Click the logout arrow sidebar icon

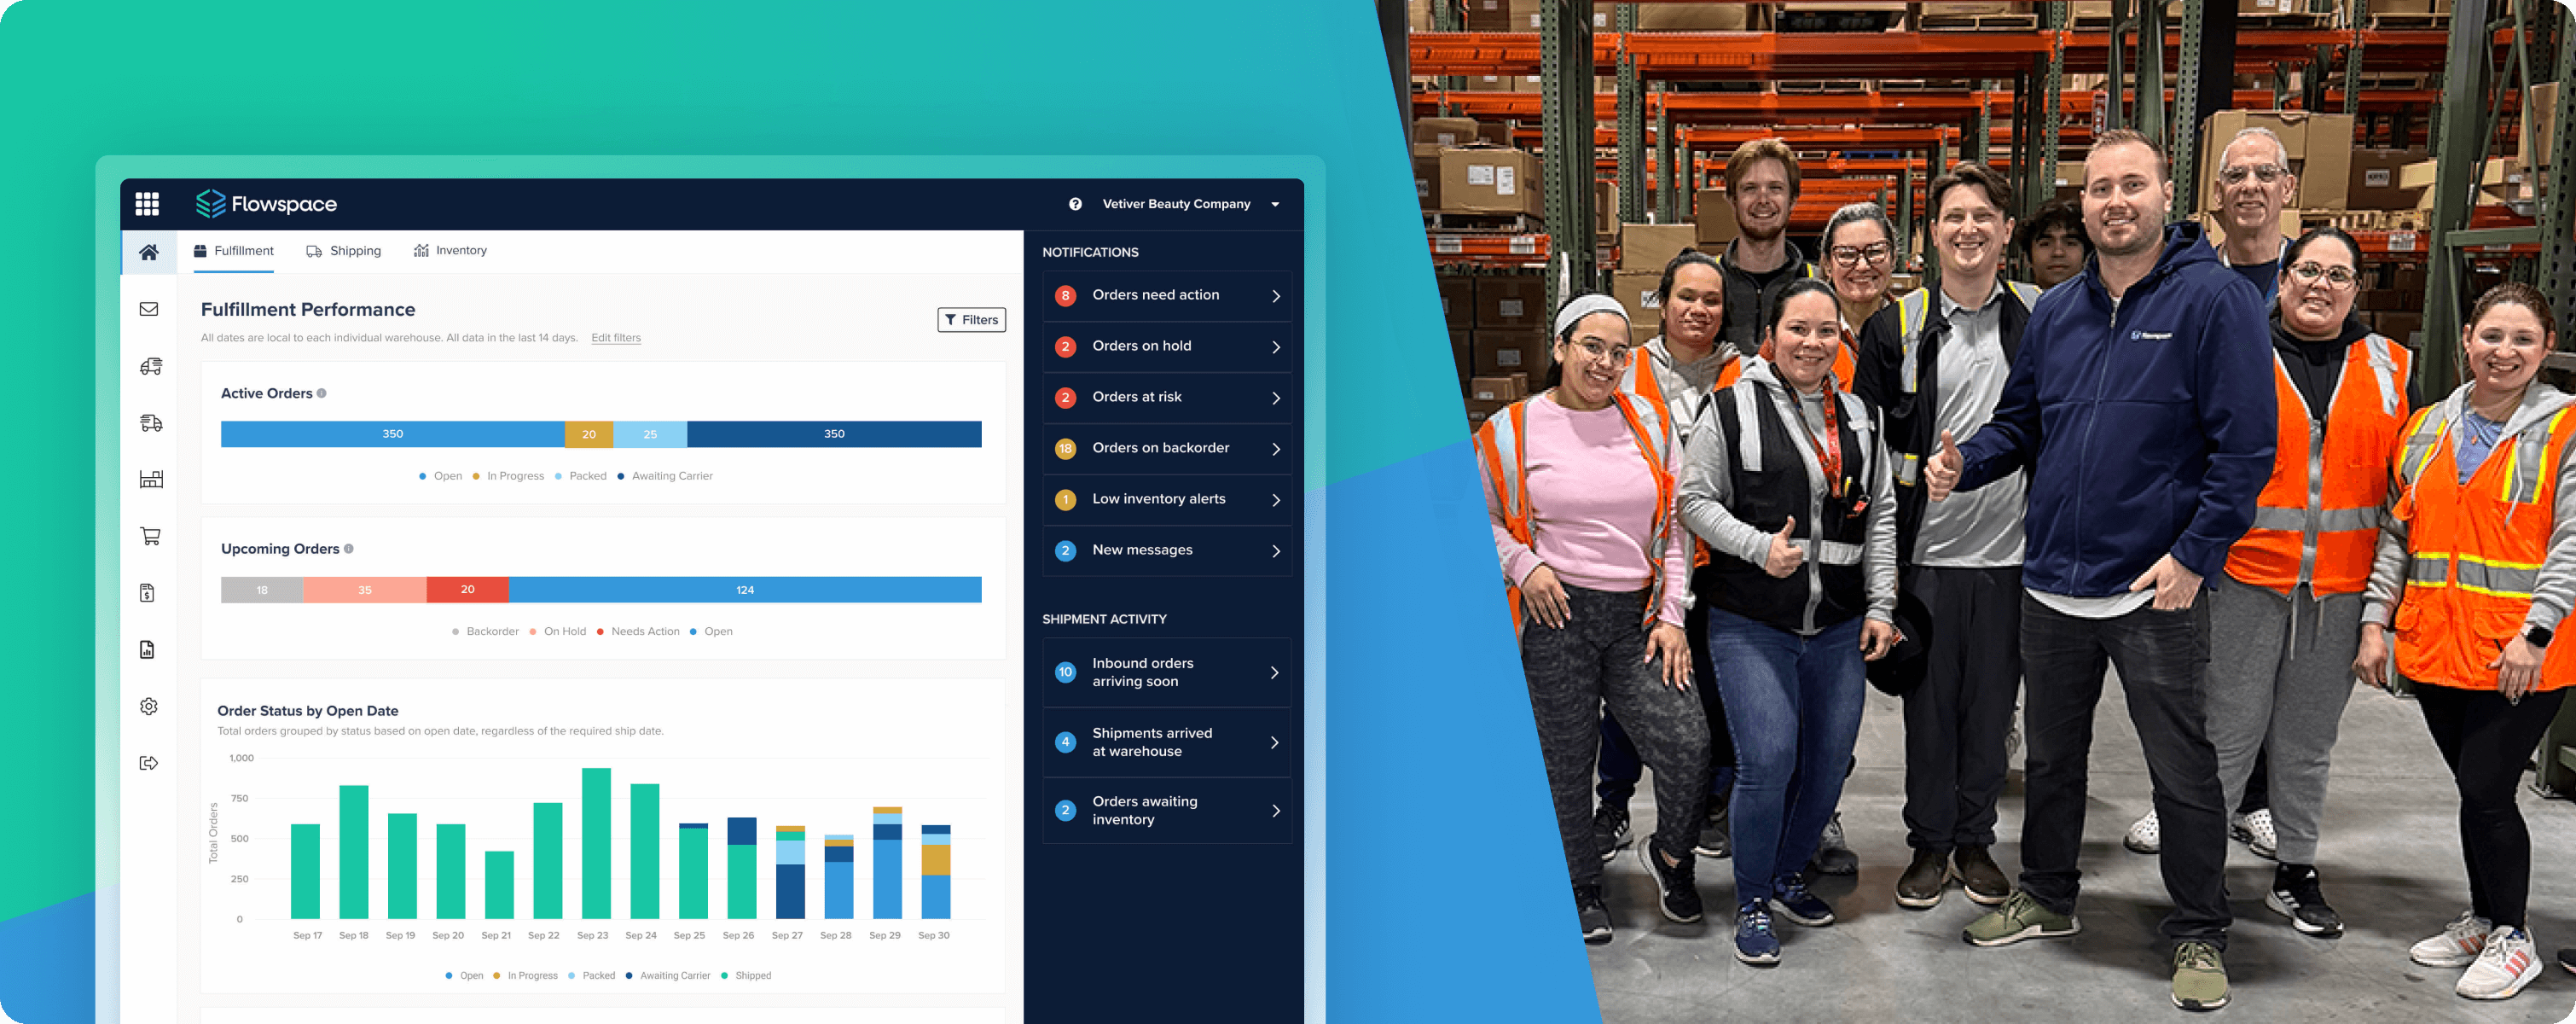(x=149, y=763)
